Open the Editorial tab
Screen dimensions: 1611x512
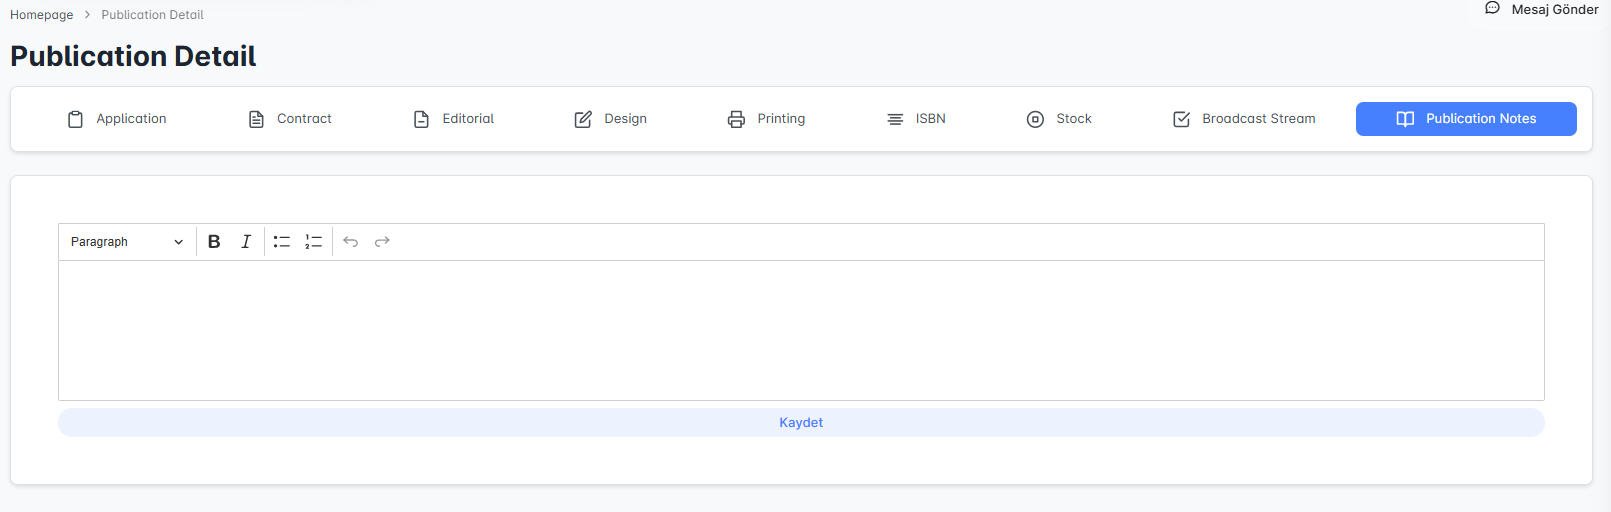(x=454, y=119)
